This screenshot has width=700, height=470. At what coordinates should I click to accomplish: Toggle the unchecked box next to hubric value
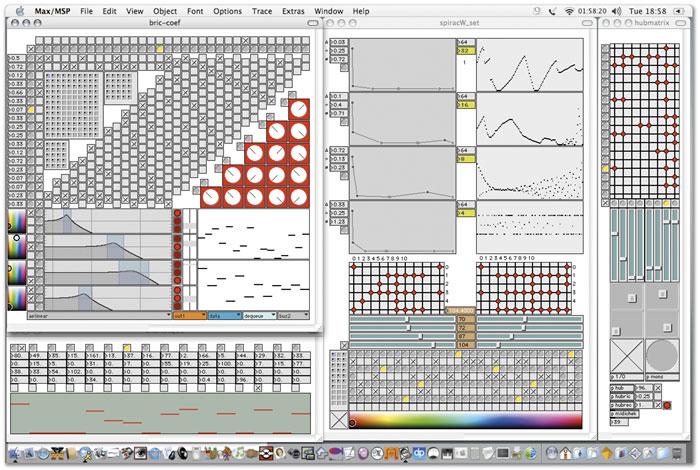658,396
